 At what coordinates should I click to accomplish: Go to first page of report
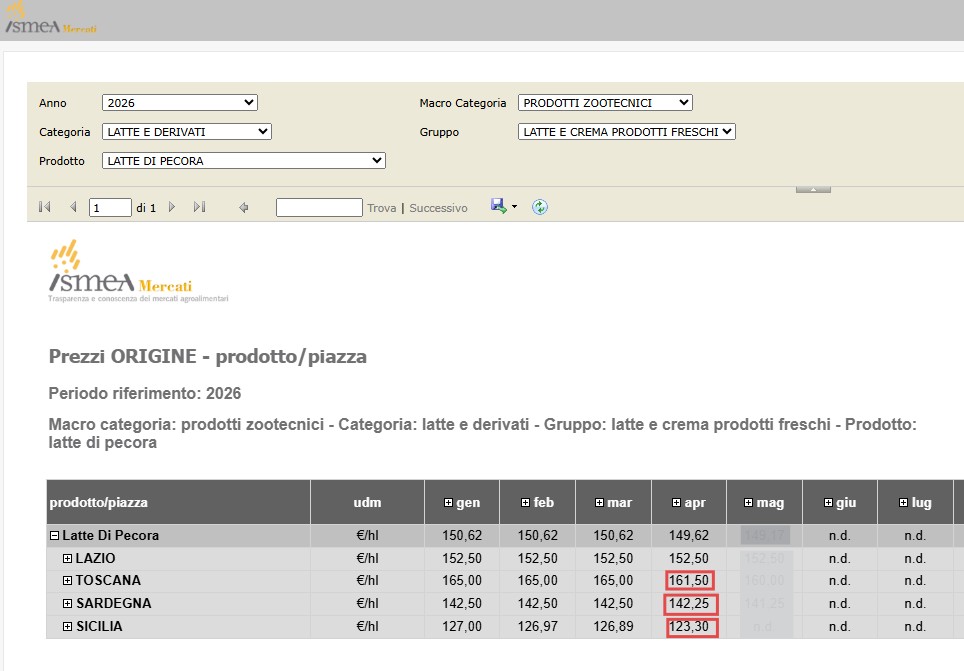coord(44,207)
